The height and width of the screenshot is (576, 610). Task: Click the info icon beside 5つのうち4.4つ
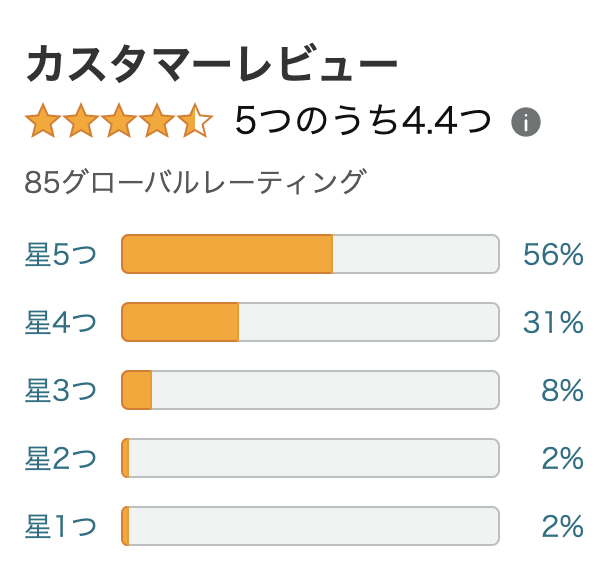pos(526,122)
